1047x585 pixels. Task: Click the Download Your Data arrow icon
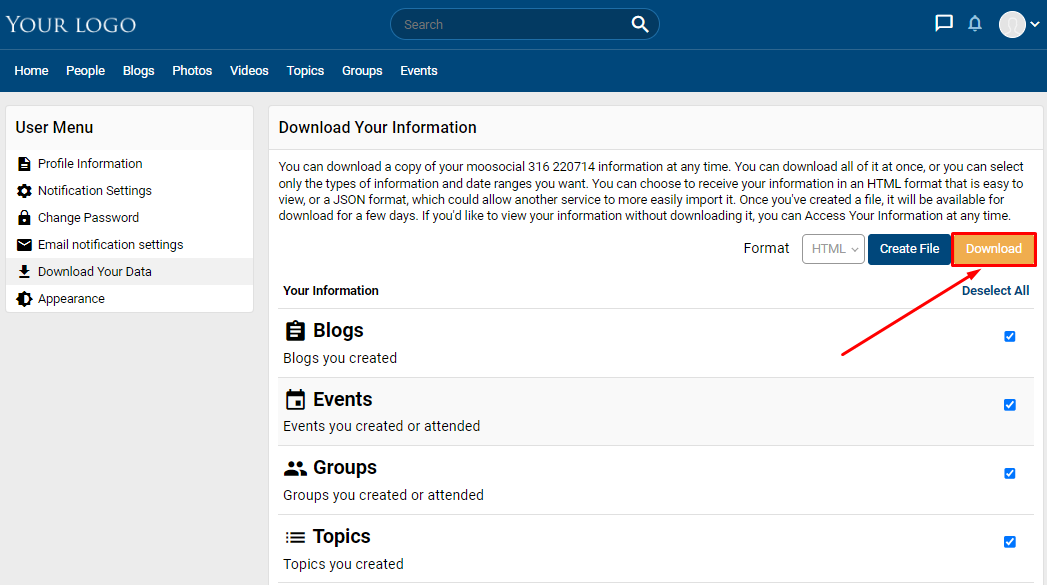[x=24, y=272]
